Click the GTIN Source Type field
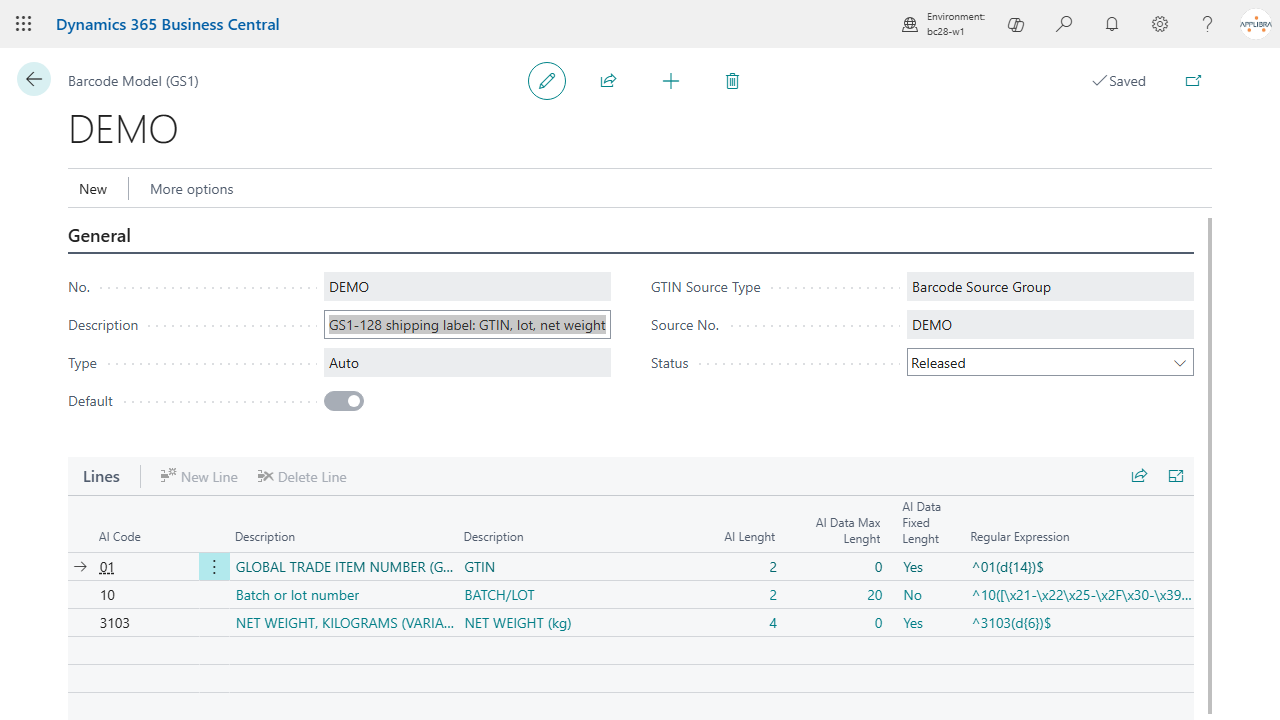1280x720 pixels. (x=1050, y=287)
